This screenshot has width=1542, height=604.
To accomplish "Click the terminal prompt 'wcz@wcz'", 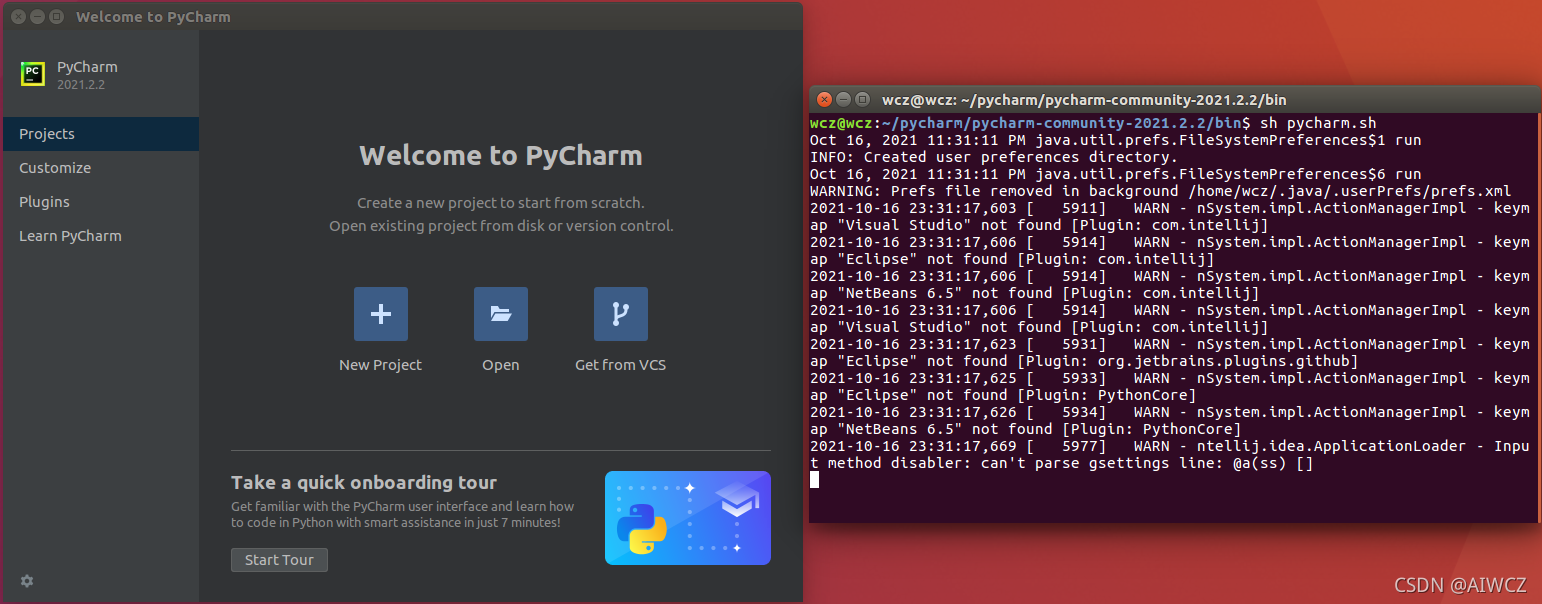I will [841, 123].
